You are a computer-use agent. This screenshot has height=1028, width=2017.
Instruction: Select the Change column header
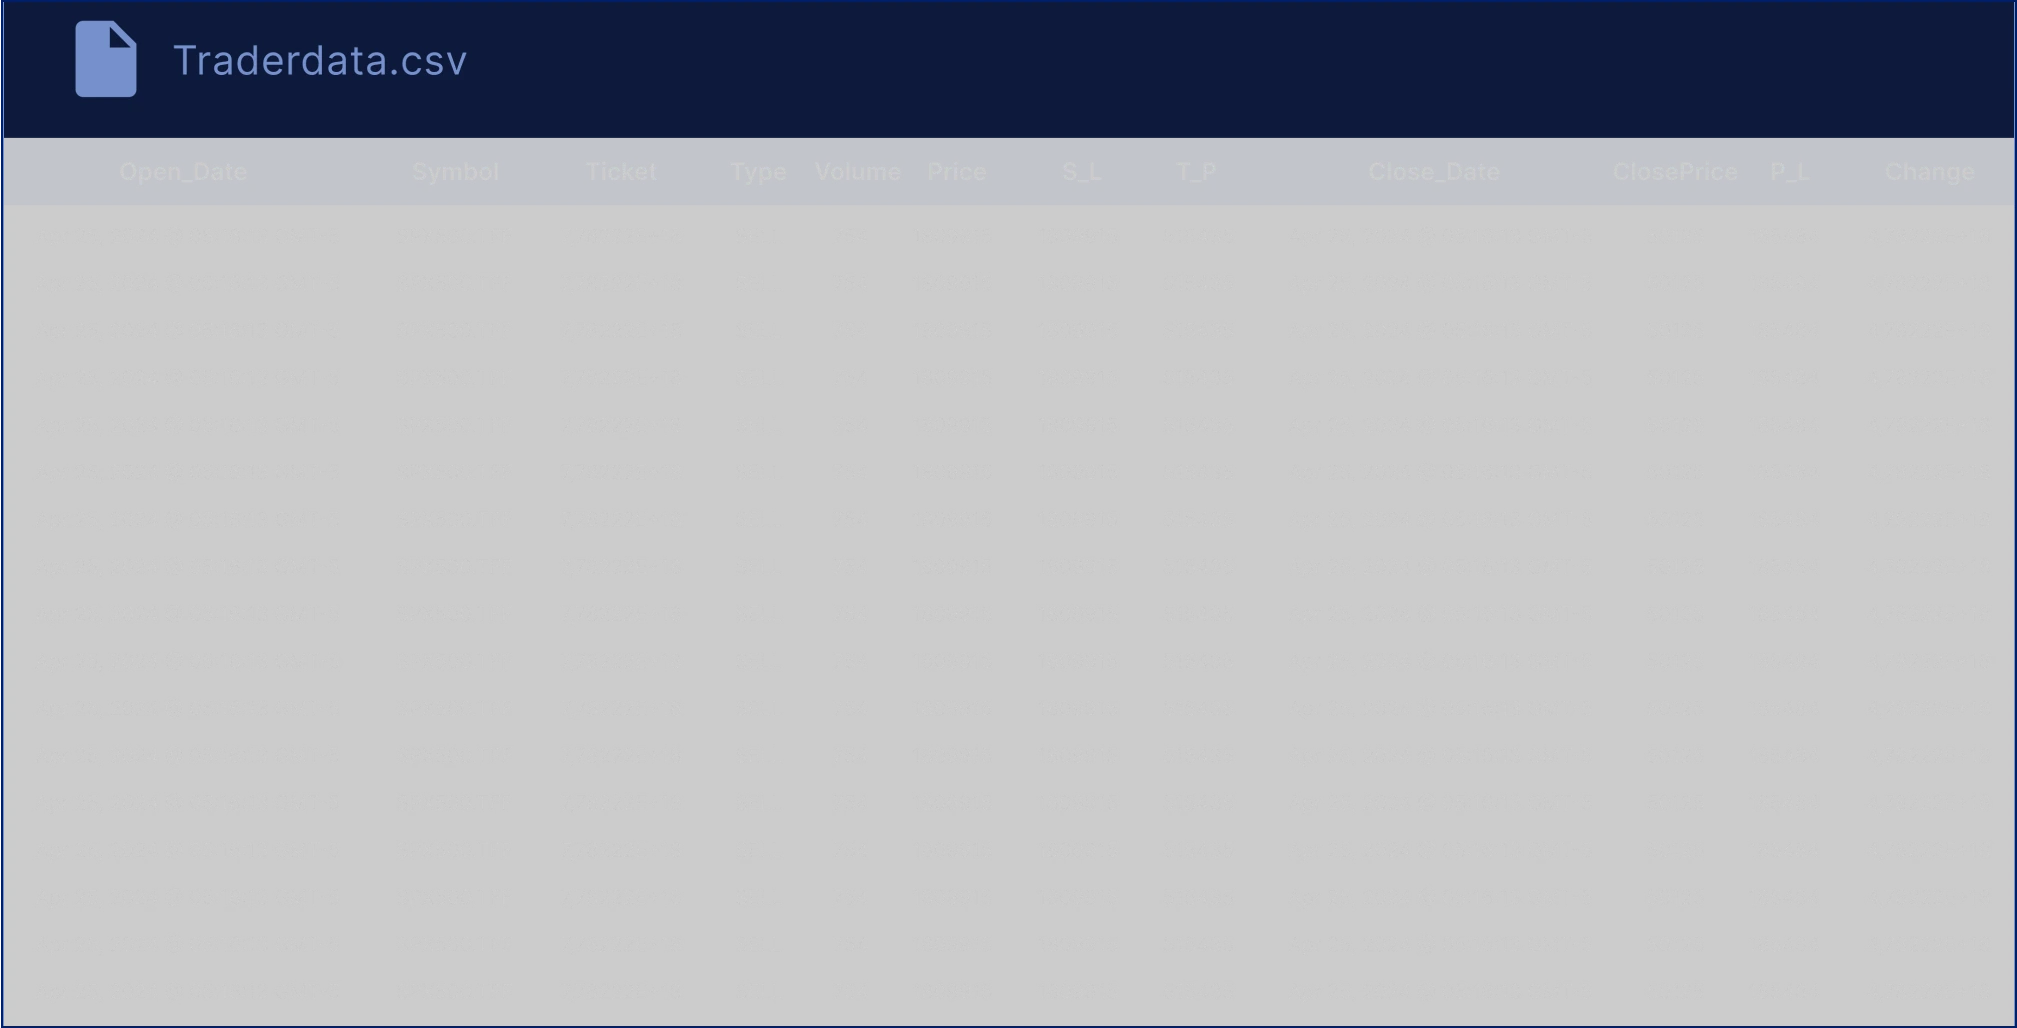[1930, 172]
